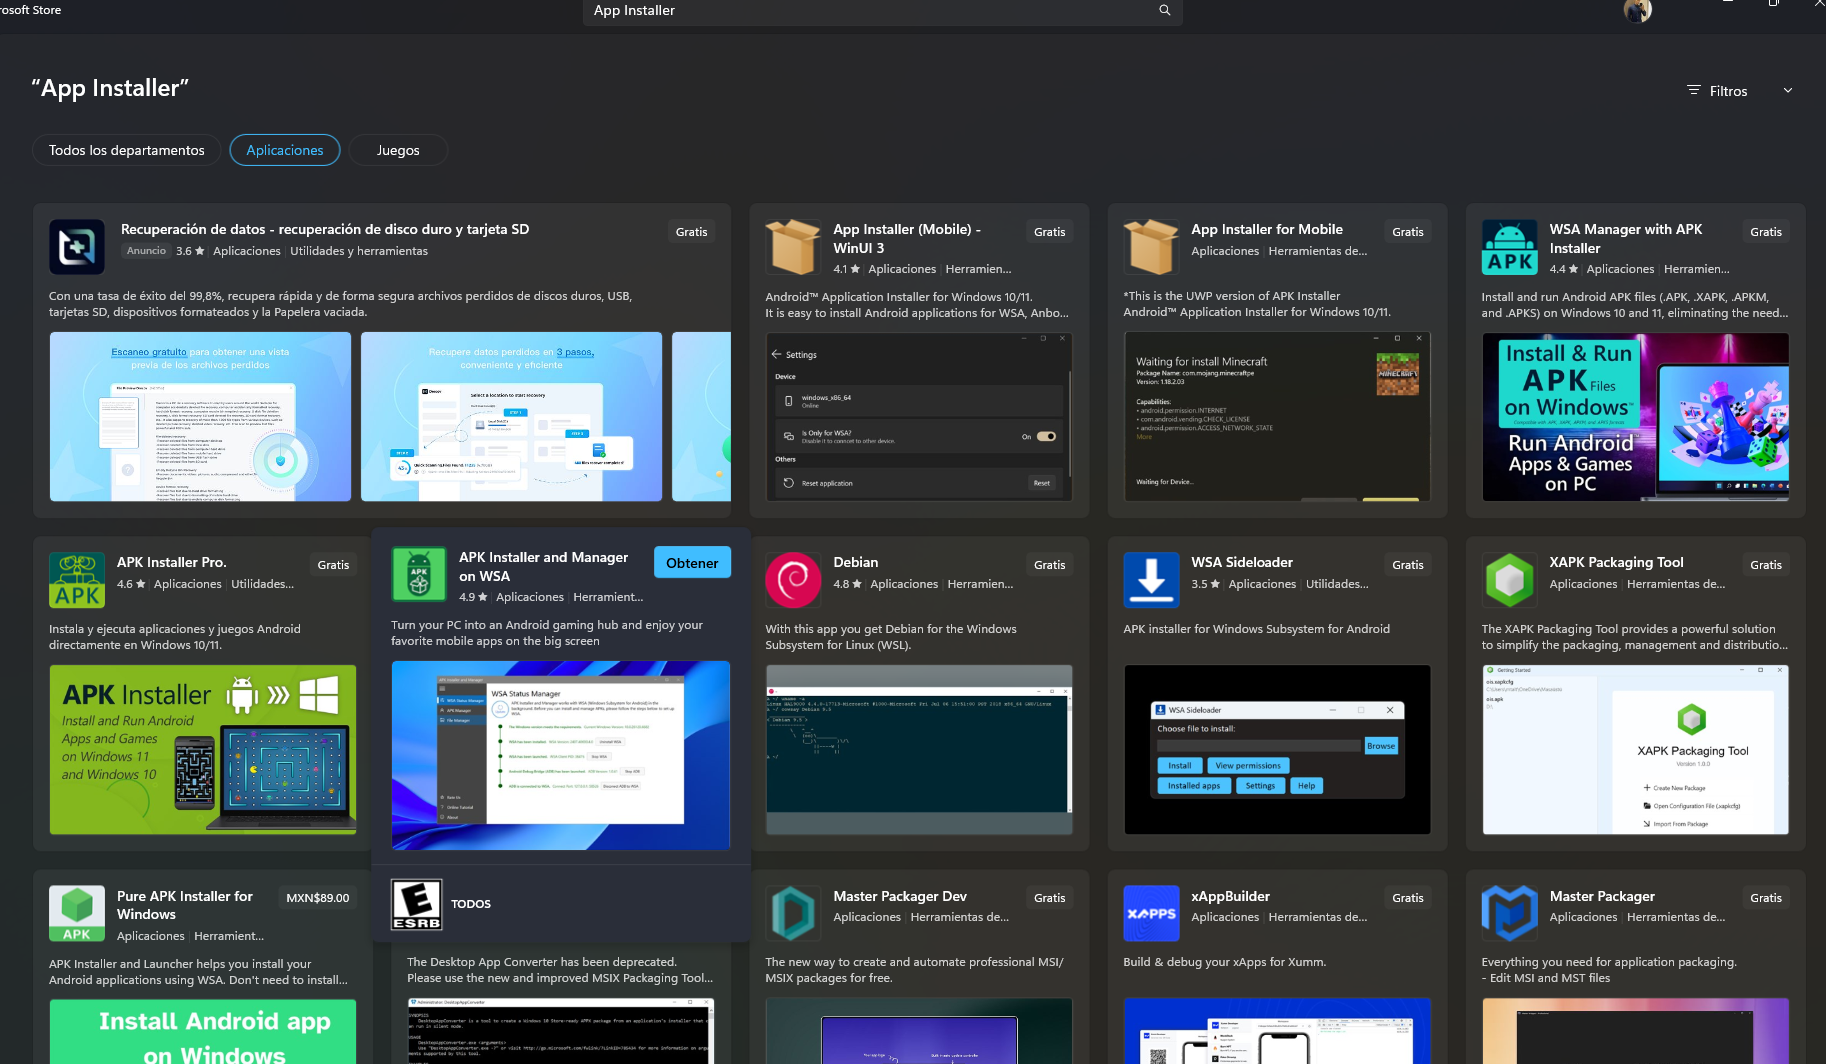1826x1064 pixels.
Task: Switch to the Juegos tab
Action: click(x=398, y=150)
